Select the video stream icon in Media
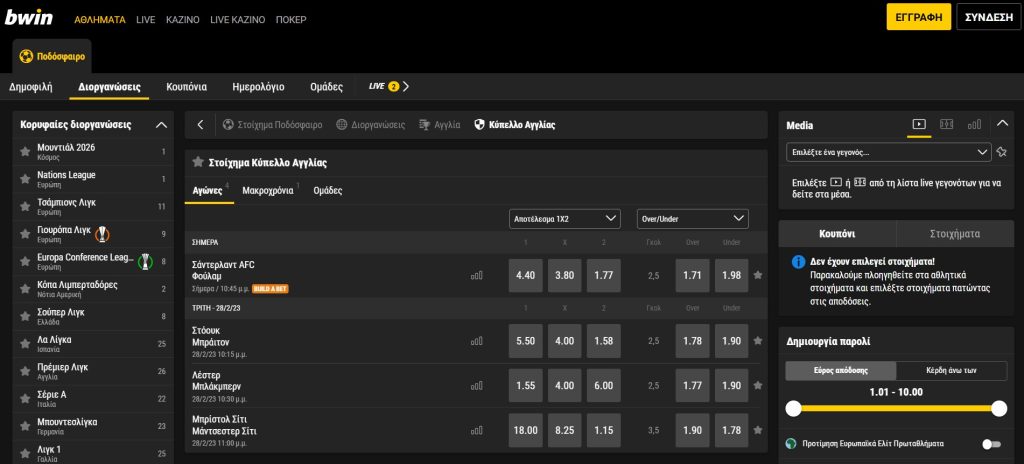Image resolution: width=1024 pixels, height=464 pixels. (919, 124)
